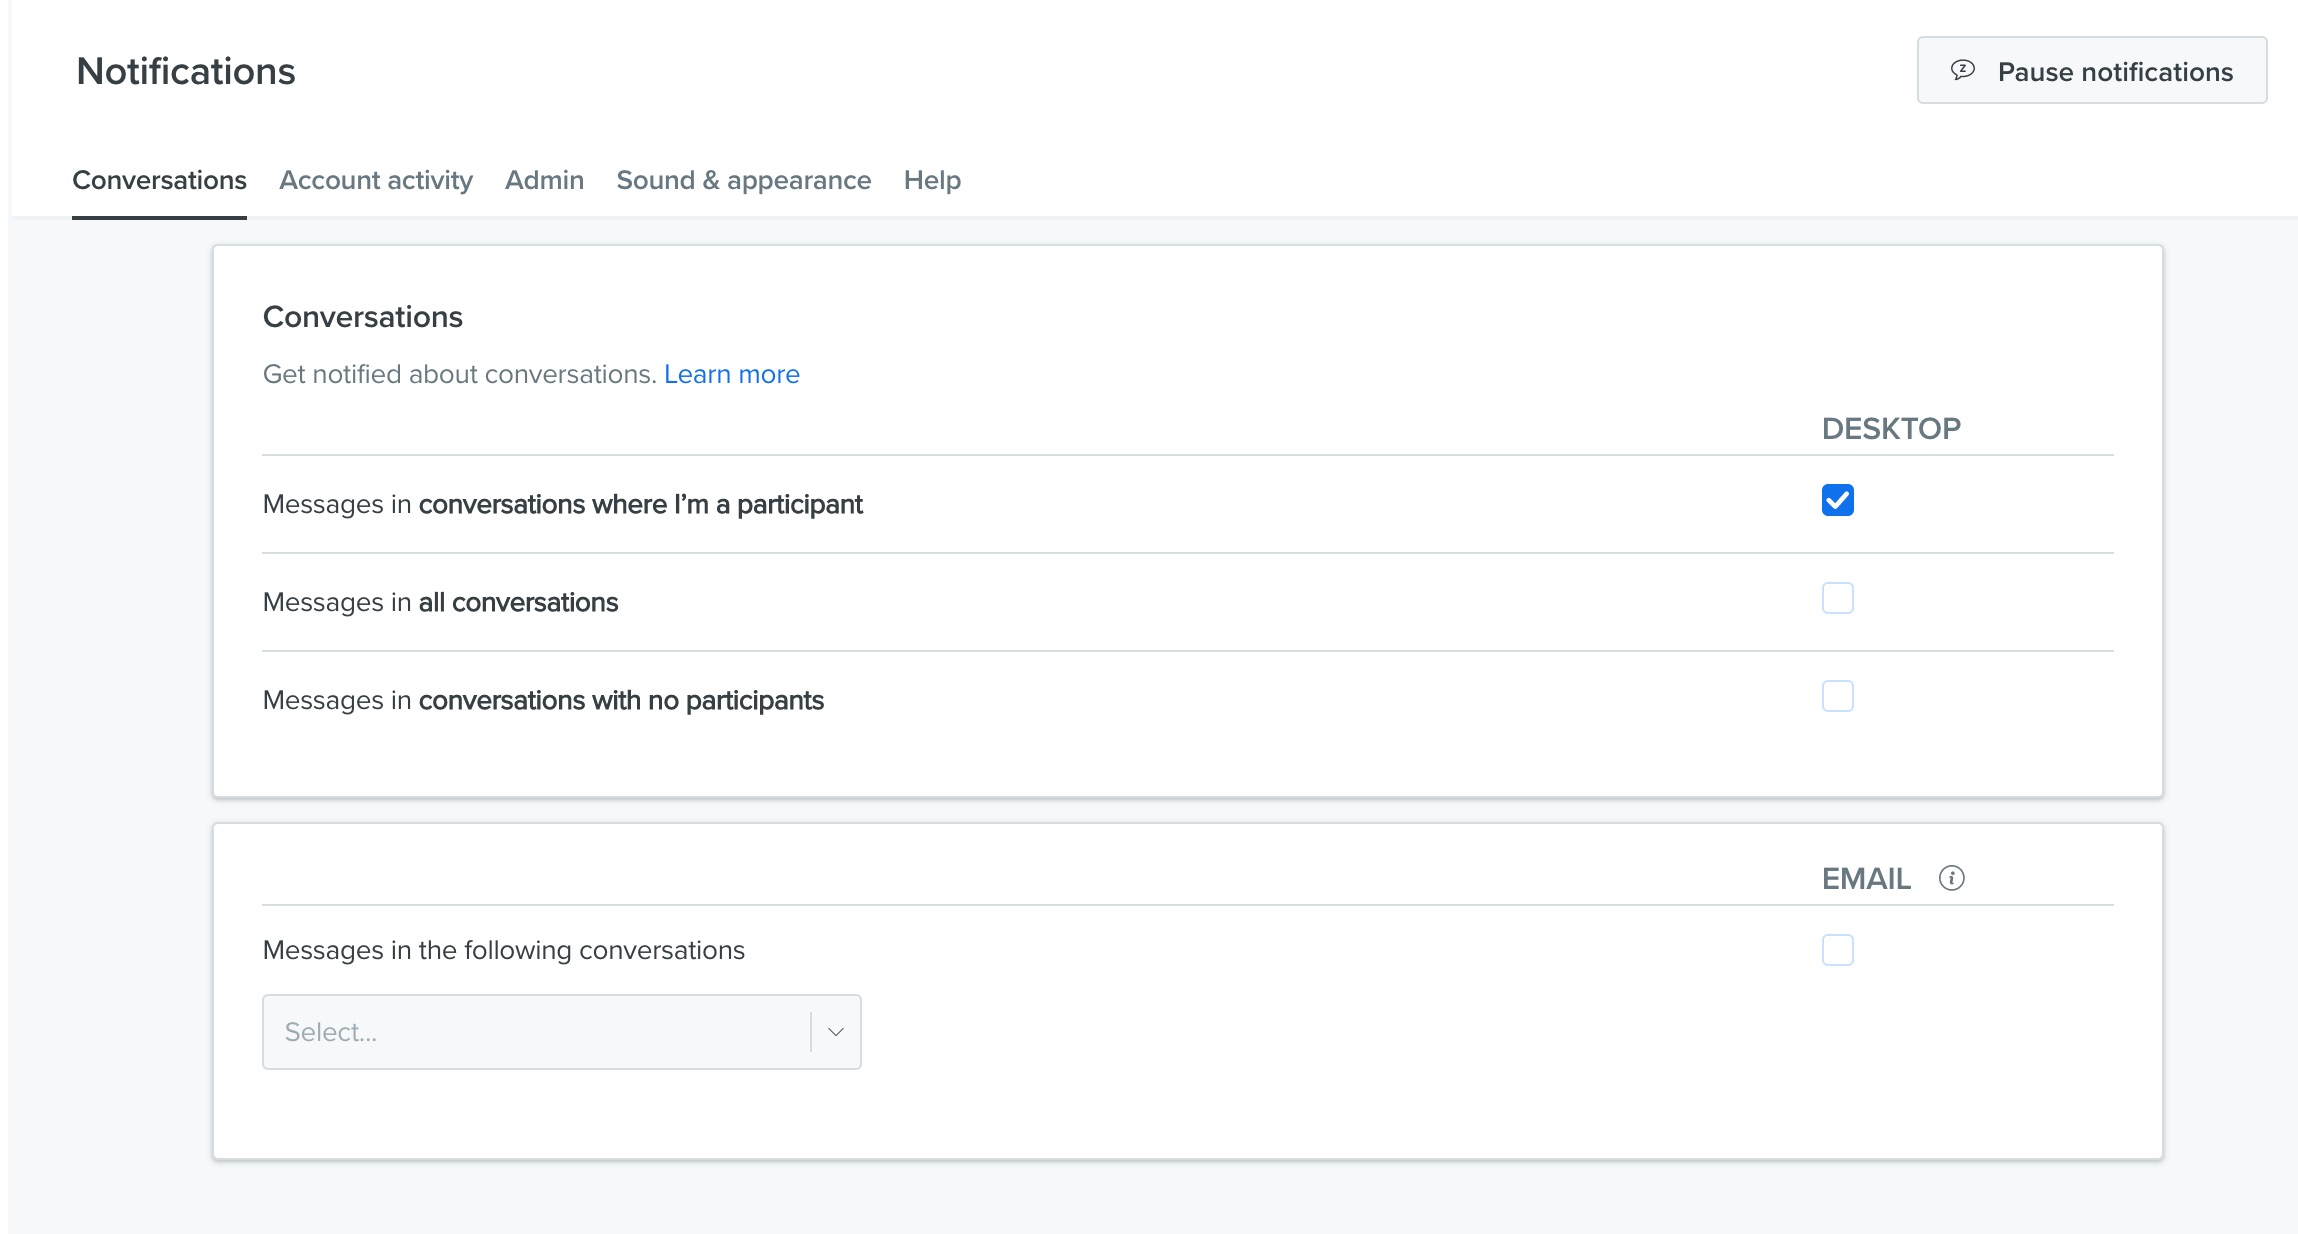This screenshot has height=1234, width=2298.
Task: Click the DESKTOP column header
Action: (x=1891, y=429)
